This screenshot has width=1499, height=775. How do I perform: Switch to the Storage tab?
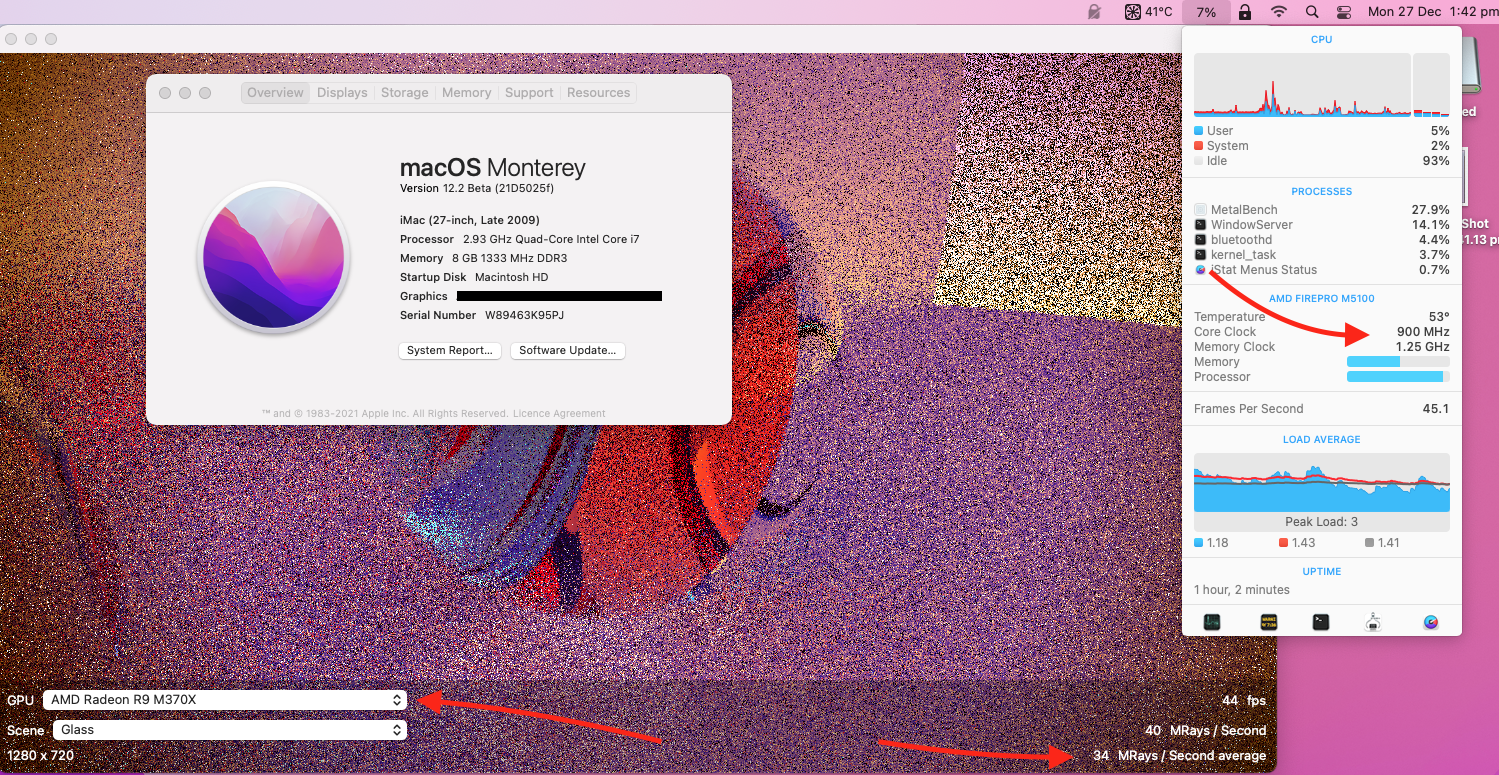pos(405,93)
